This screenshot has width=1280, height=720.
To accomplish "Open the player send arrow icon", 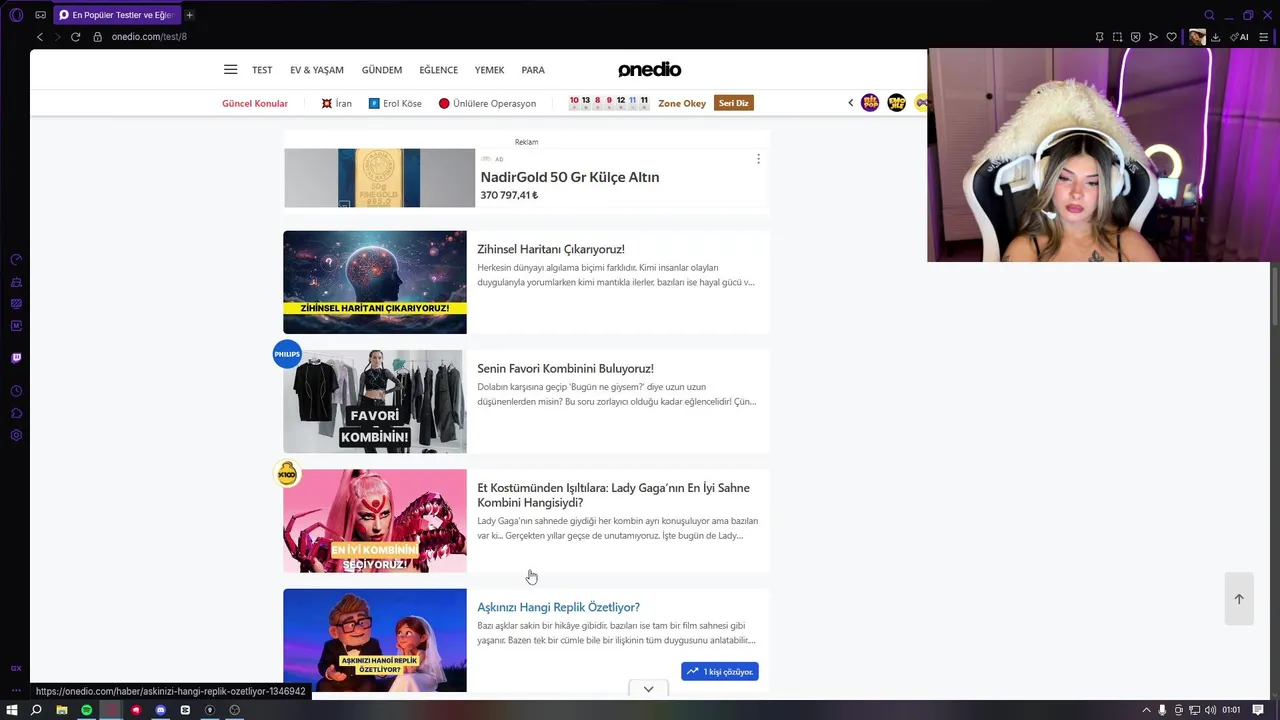I will pyautogui.click(x=1153, y=37).
